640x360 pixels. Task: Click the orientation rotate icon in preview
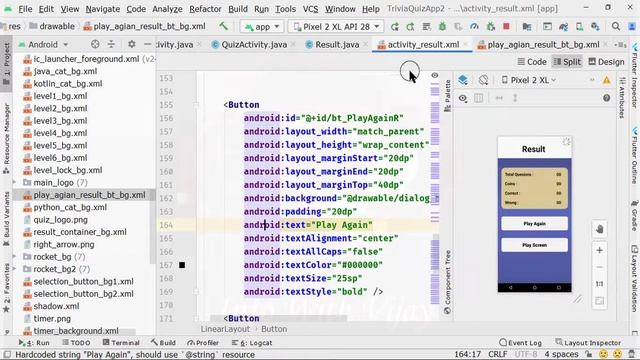[483, 80]
